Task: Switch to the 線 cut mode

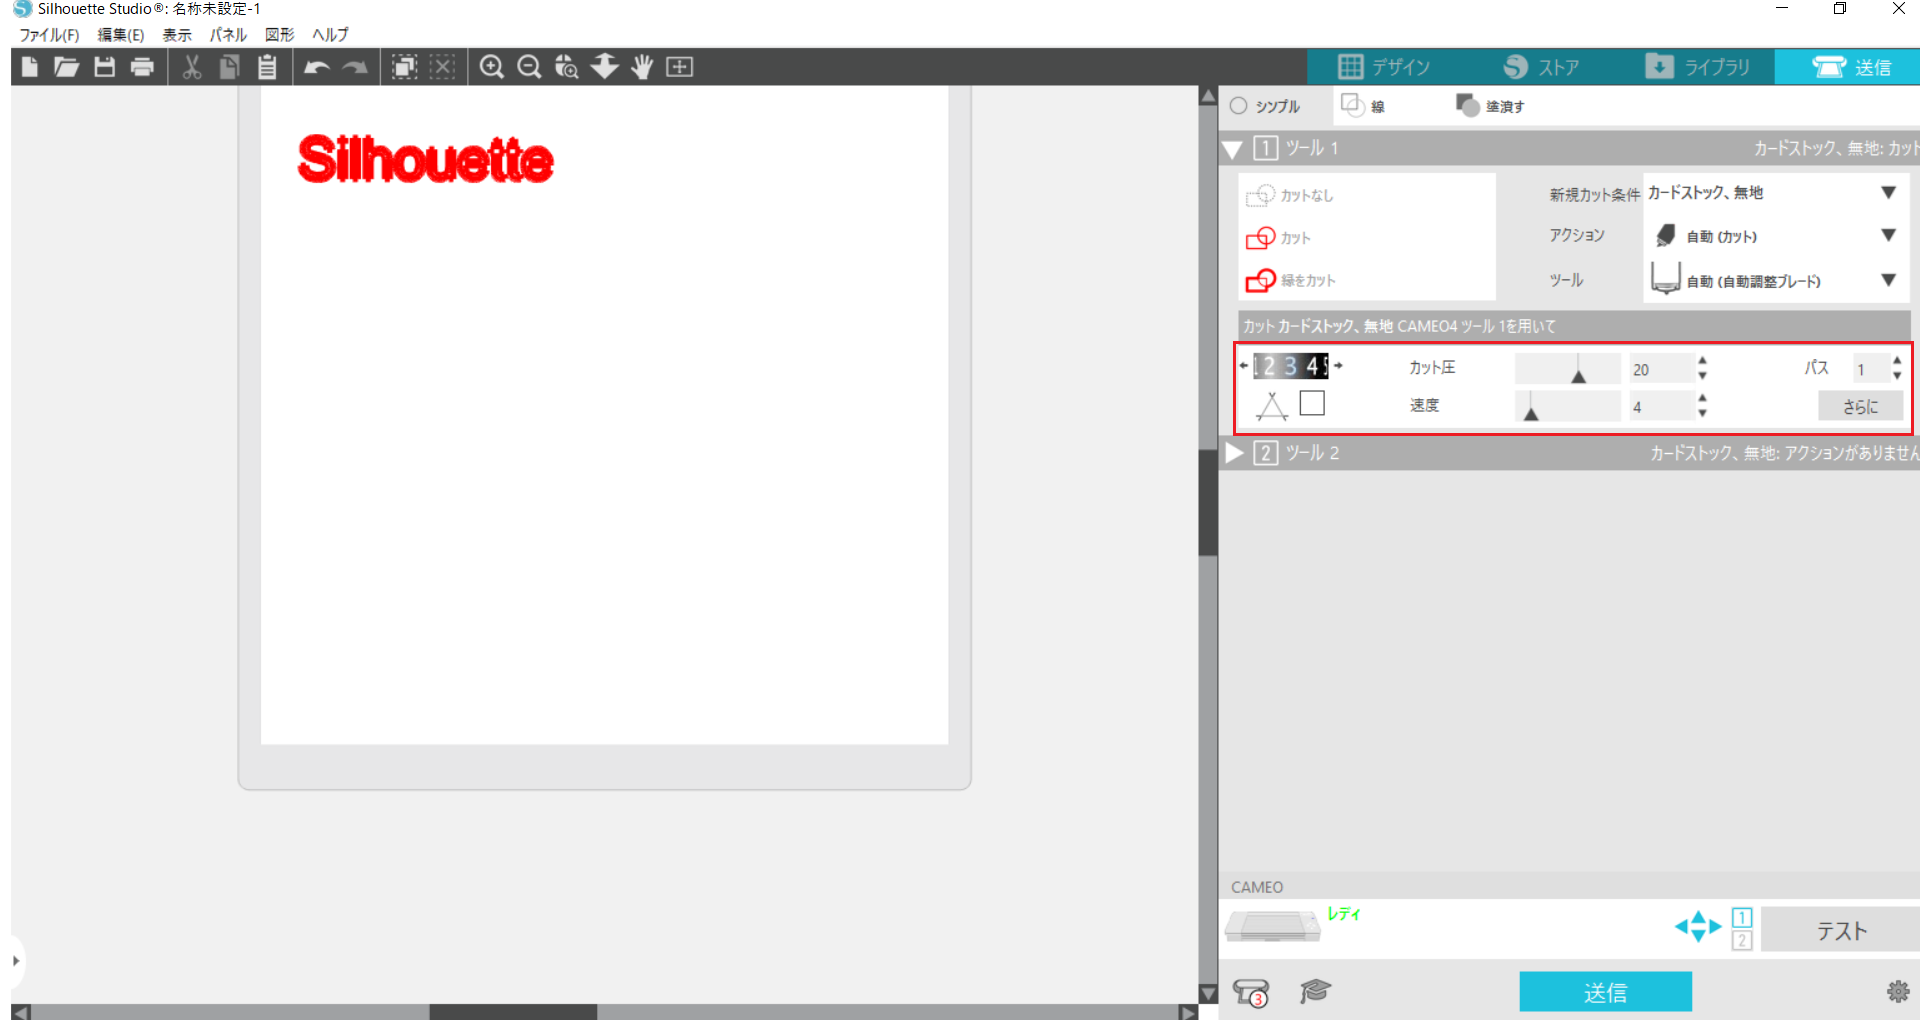Action: pos(1363,106)
